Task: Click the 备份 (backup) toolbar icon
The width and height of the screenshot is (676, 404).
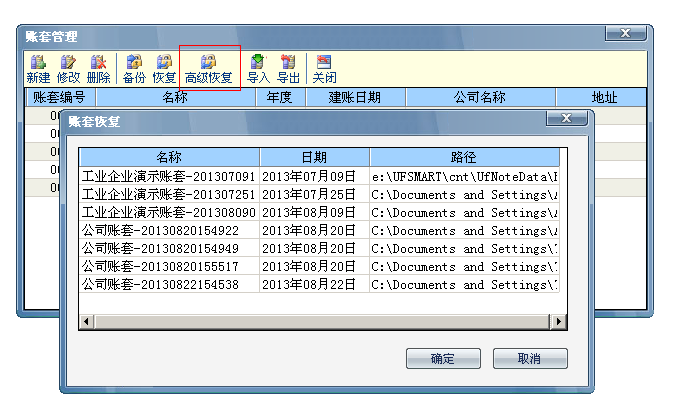Action: click(x=134, y=69)
